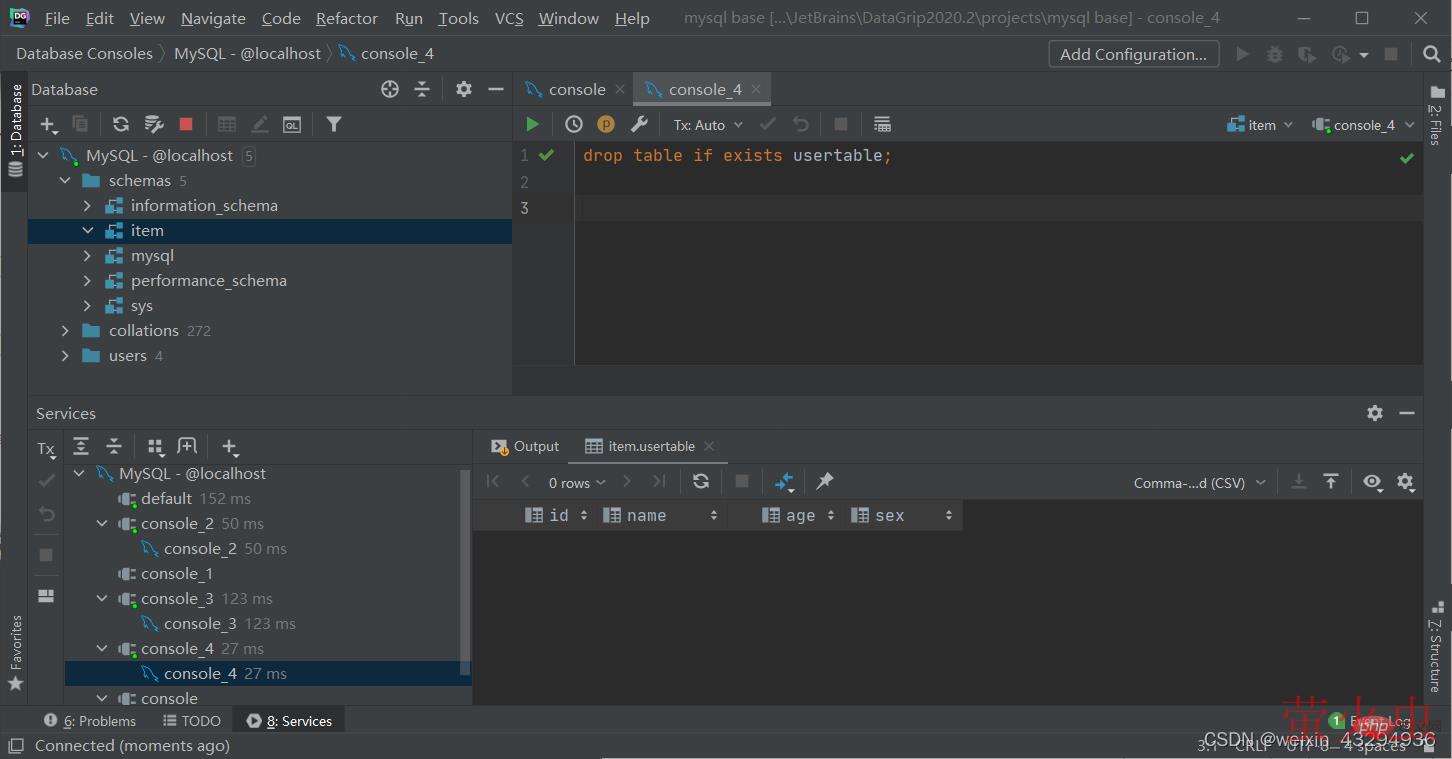Reload the result grid data

tap(701, 481)
